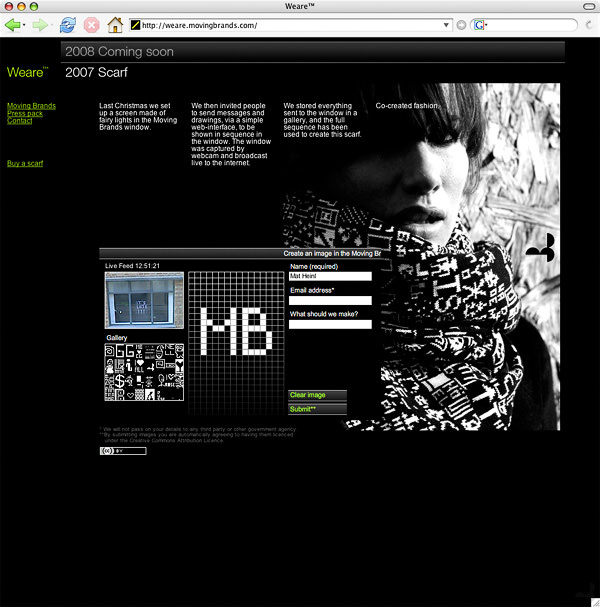This screenshot has width=600, height=607.
Task: Click the search go icon at toolbar end
Action: click(x=588, y=25)
